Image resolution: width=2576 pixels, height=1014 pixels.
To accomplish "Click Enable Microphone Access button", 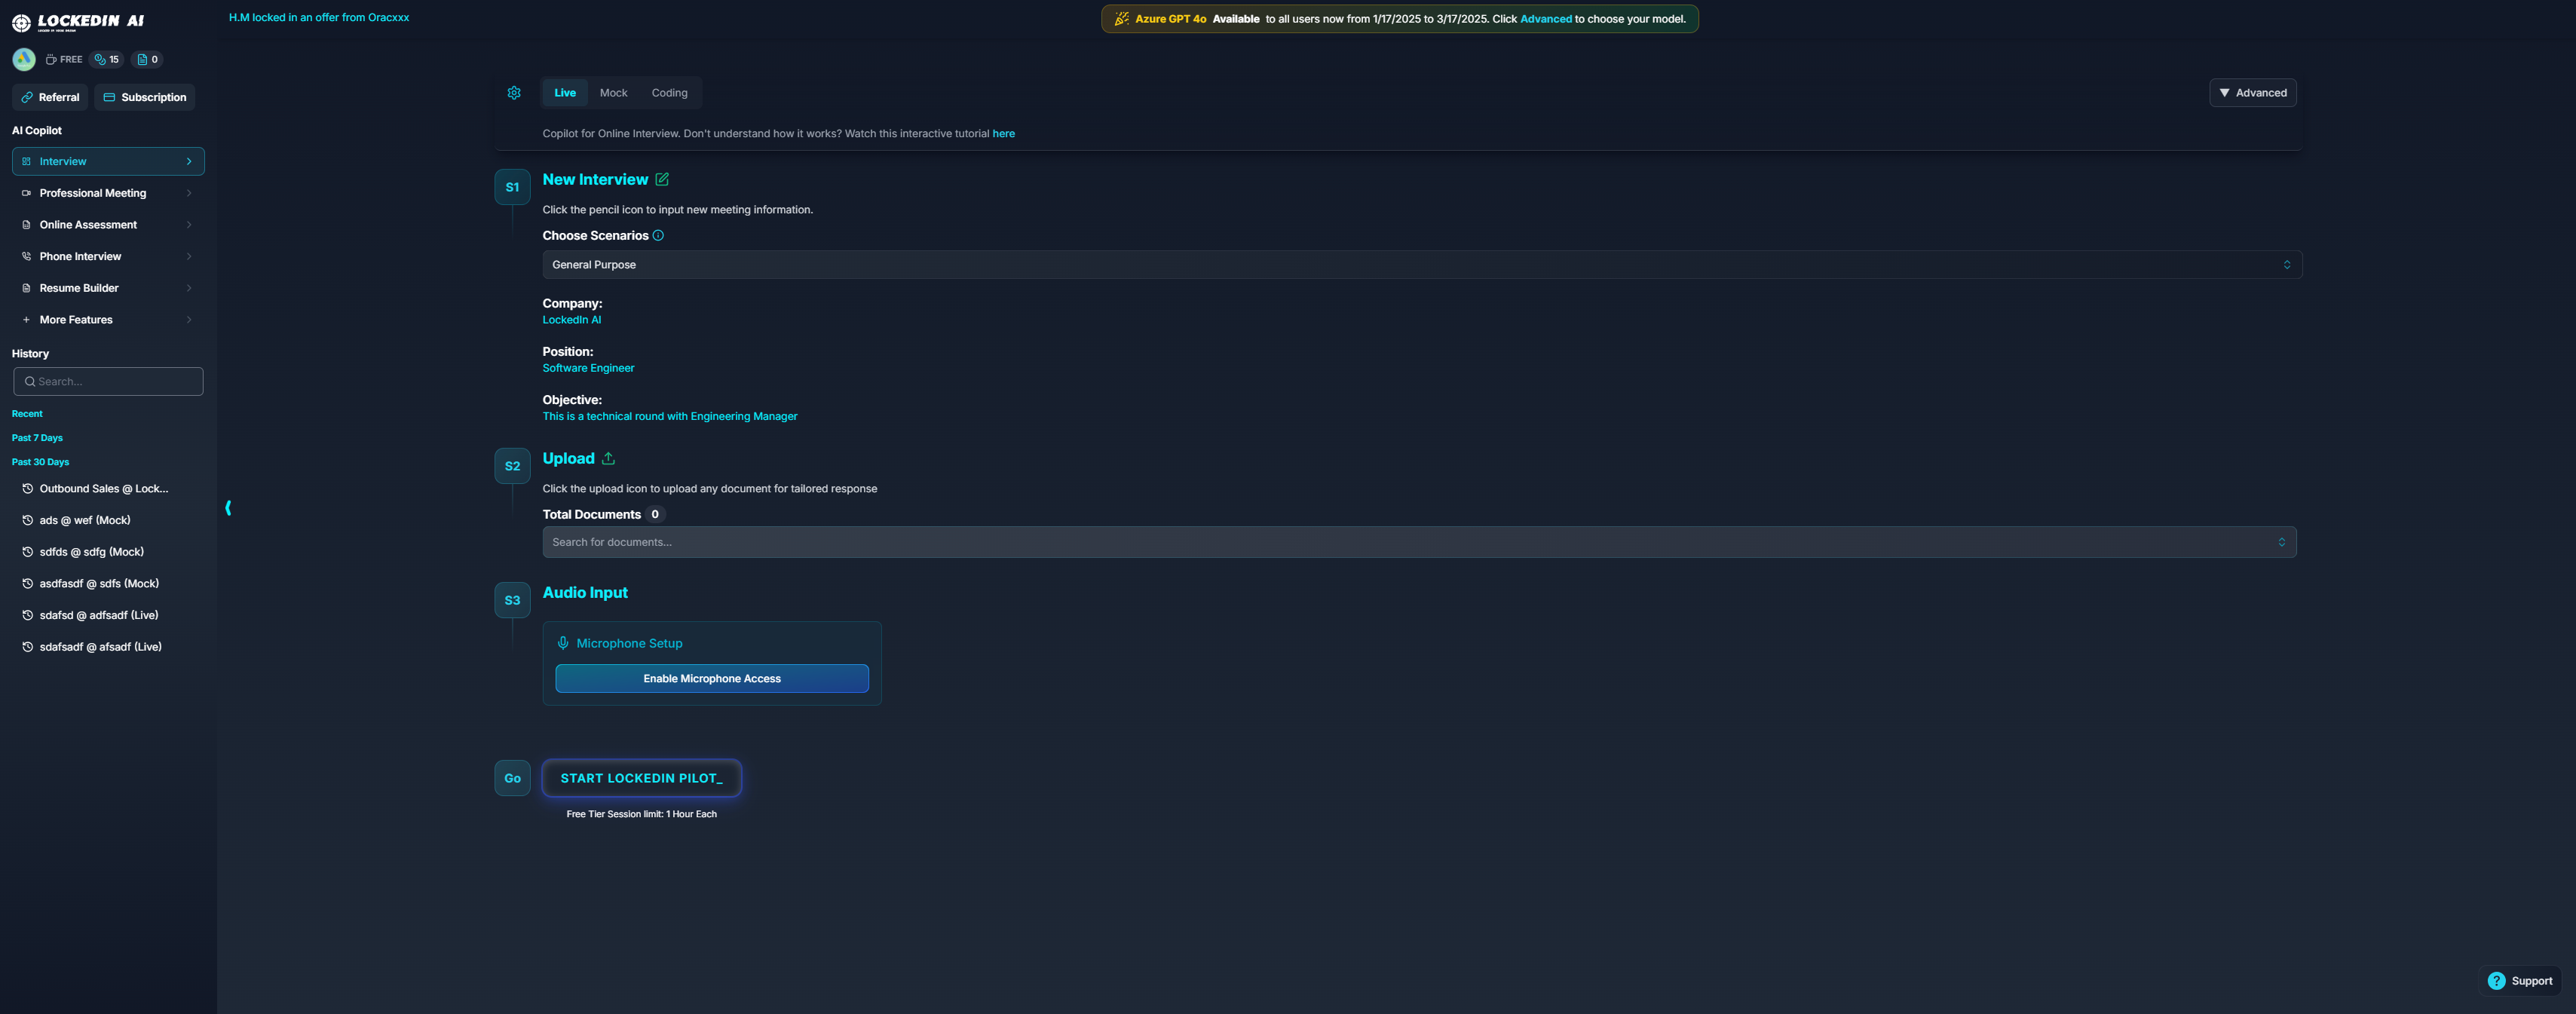I will (712, 678).
